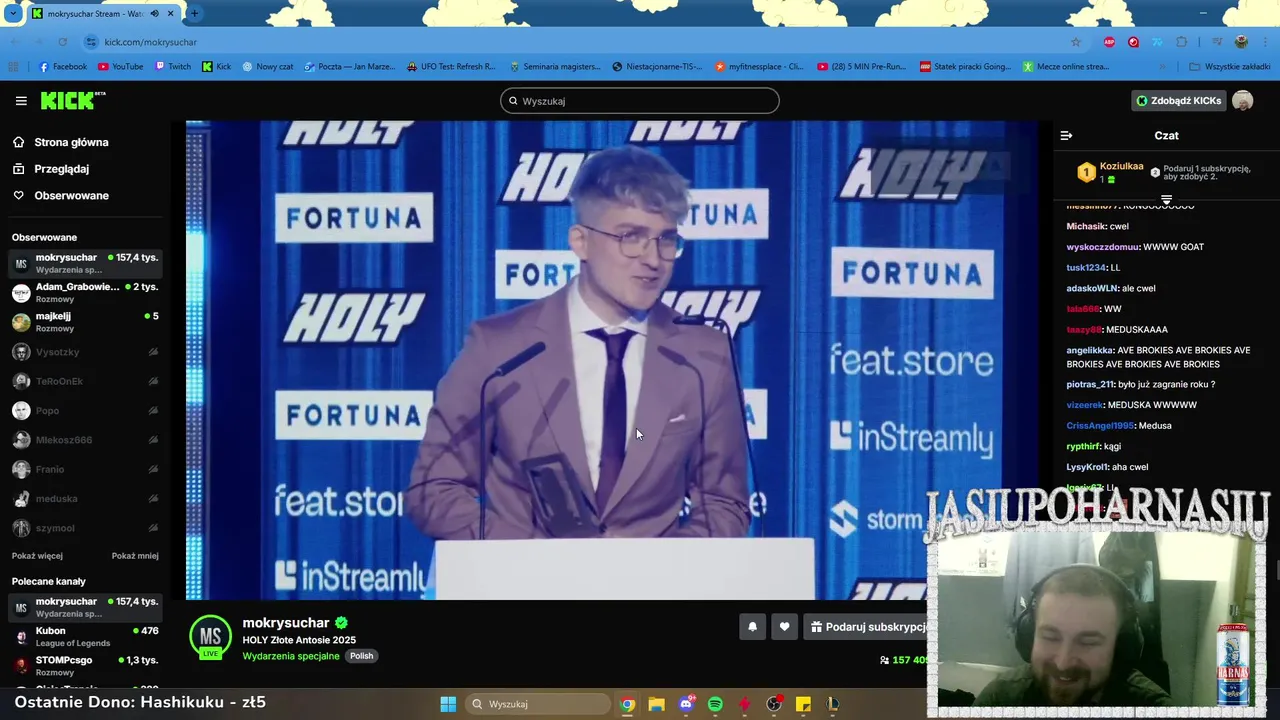
Task: Mute the tab audio speaker icon
Action: click(x=155, y=14)
